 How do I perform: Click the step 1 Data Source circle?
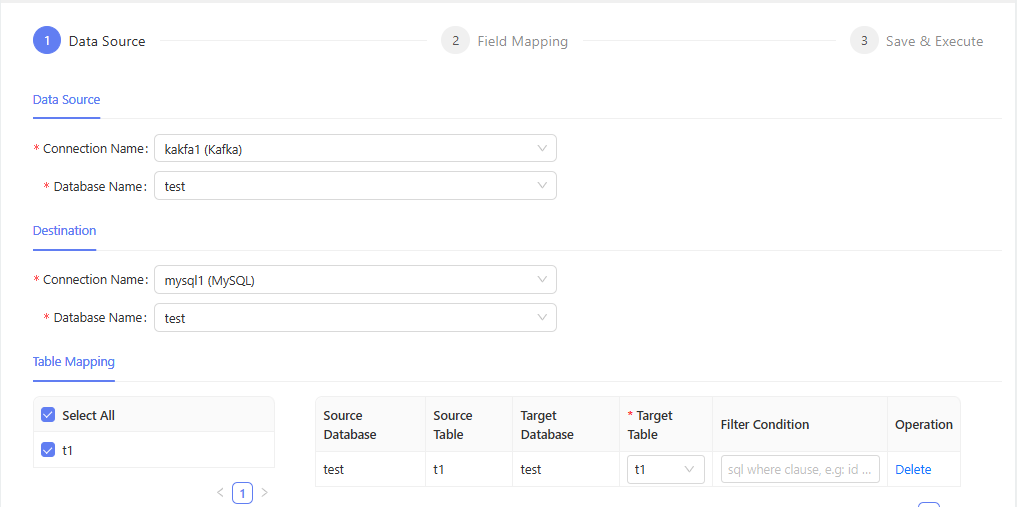tap(47, 41)
